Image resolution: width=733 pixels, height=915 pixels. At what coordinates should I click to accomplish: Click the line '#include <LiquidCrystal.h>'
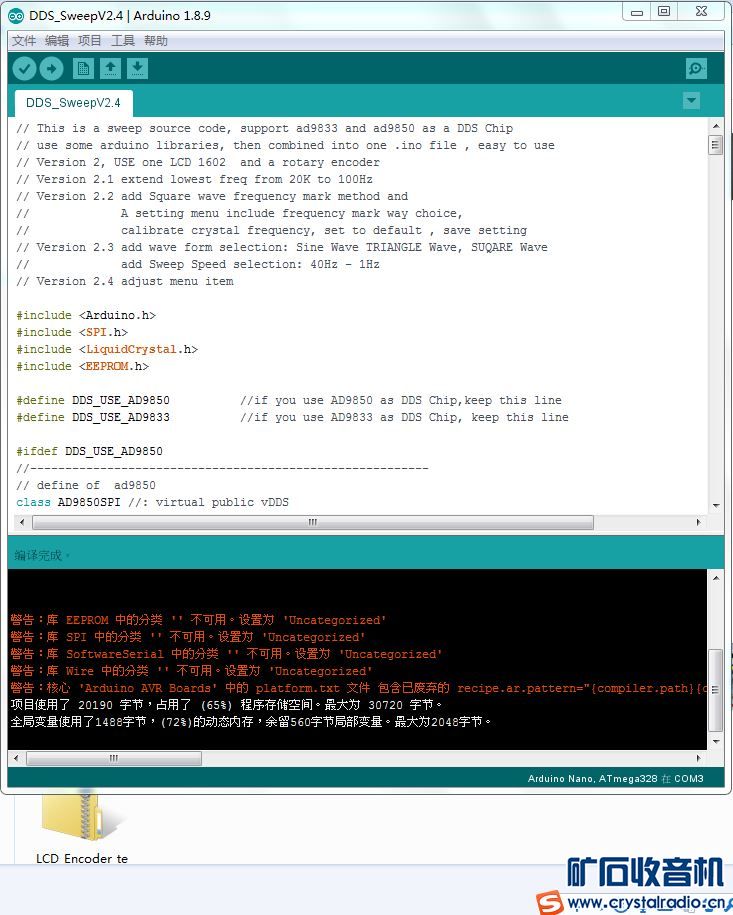coord(107,349)
